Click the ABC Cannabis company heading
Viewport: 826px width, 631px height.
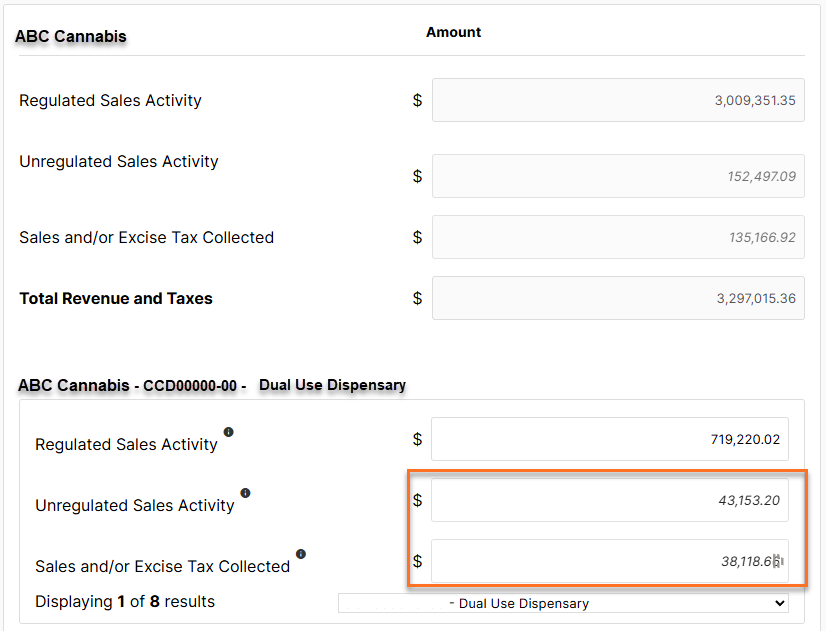tap(71, 36)
